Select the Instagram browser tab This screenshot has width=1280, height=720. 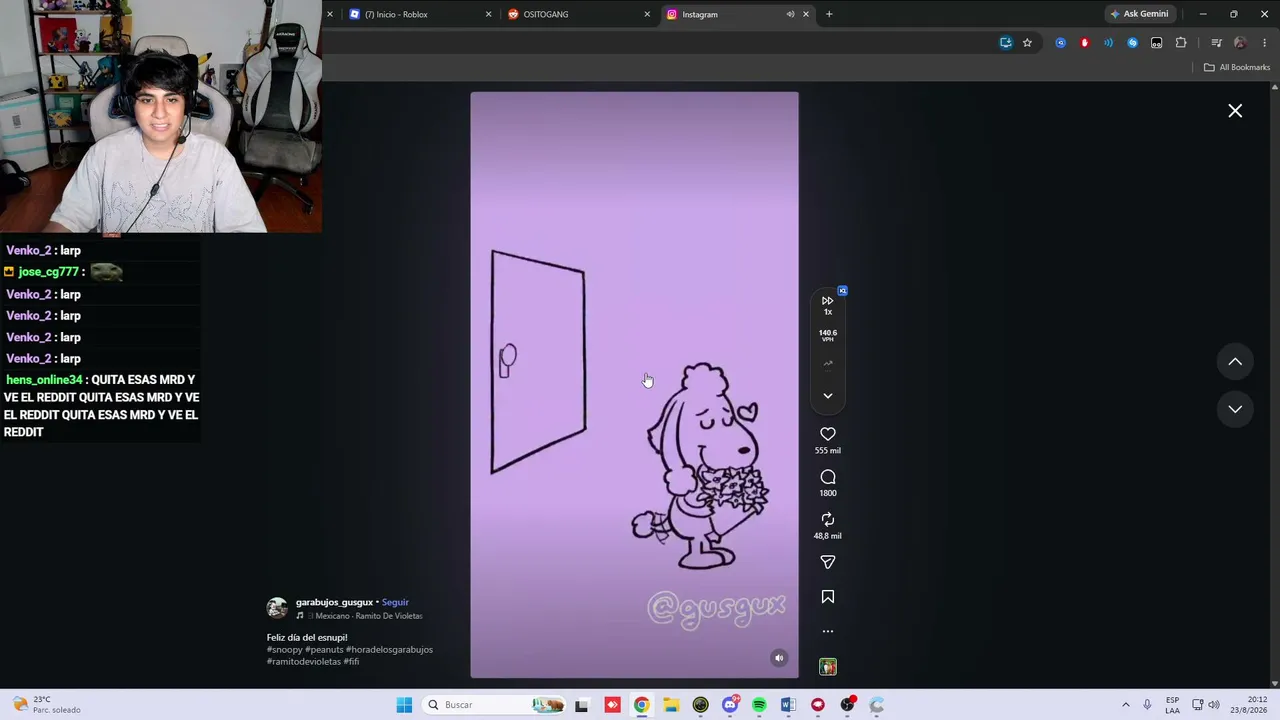[x=736, y=14]
